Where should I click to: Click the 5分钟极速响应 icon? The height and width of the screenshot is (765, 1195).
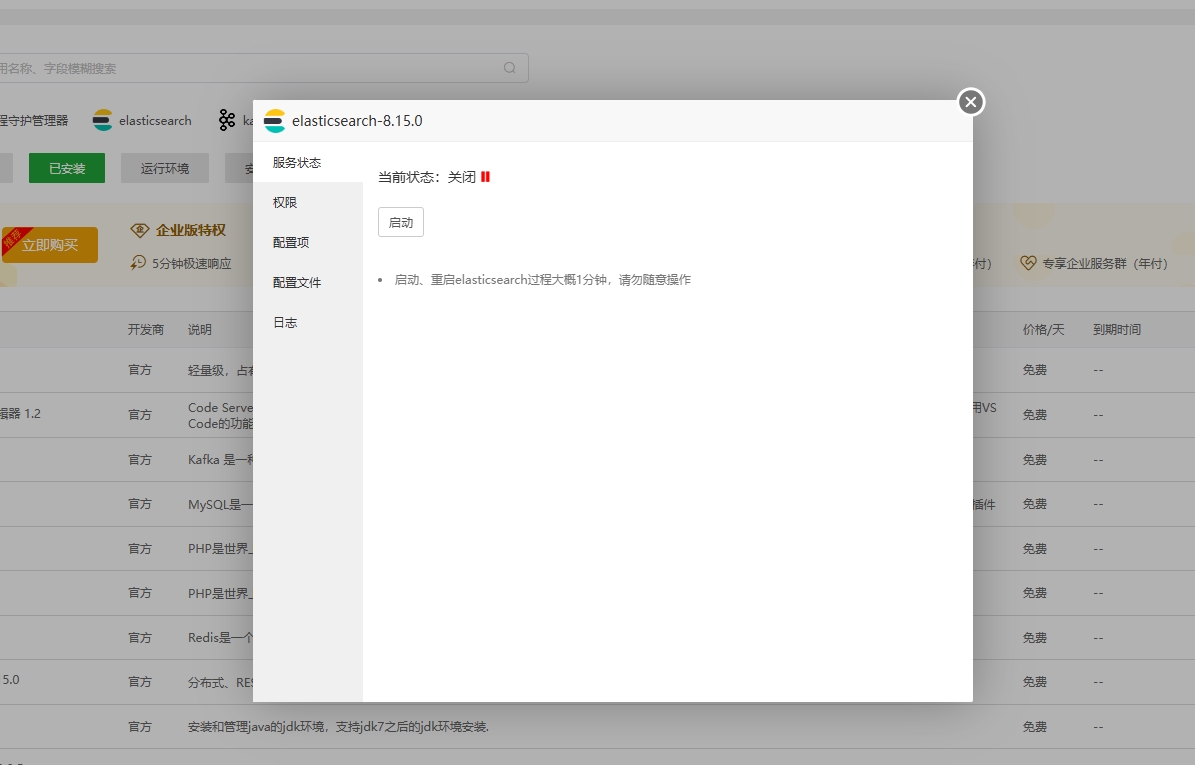(x=138, y=263)
